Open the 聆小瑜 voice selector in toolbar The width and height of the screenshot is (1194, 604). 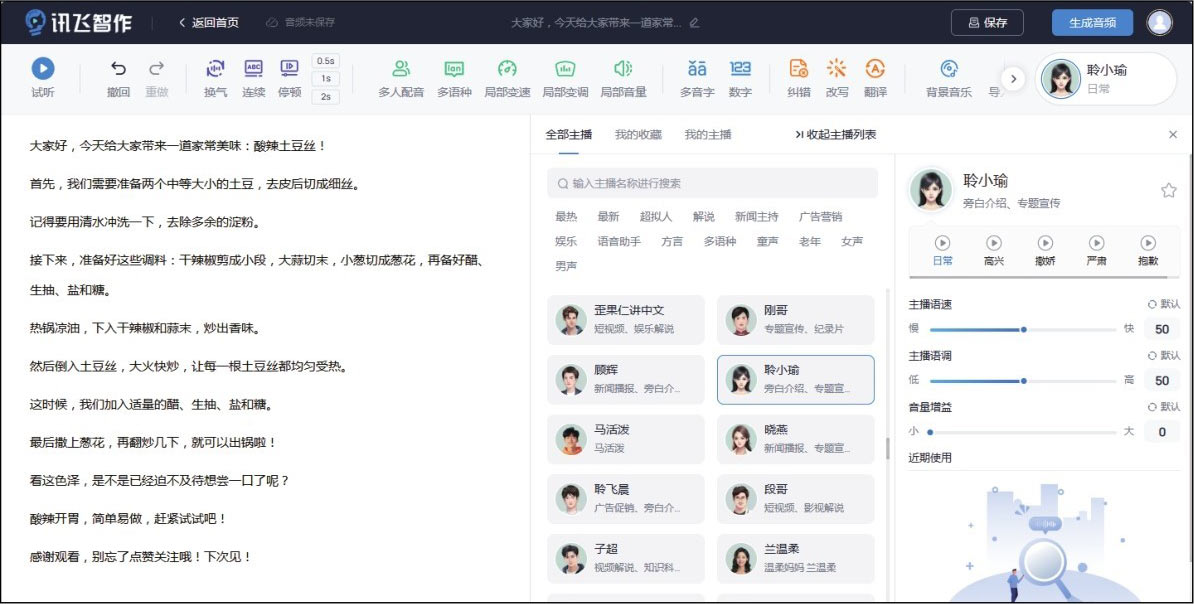coord(1104,78)
